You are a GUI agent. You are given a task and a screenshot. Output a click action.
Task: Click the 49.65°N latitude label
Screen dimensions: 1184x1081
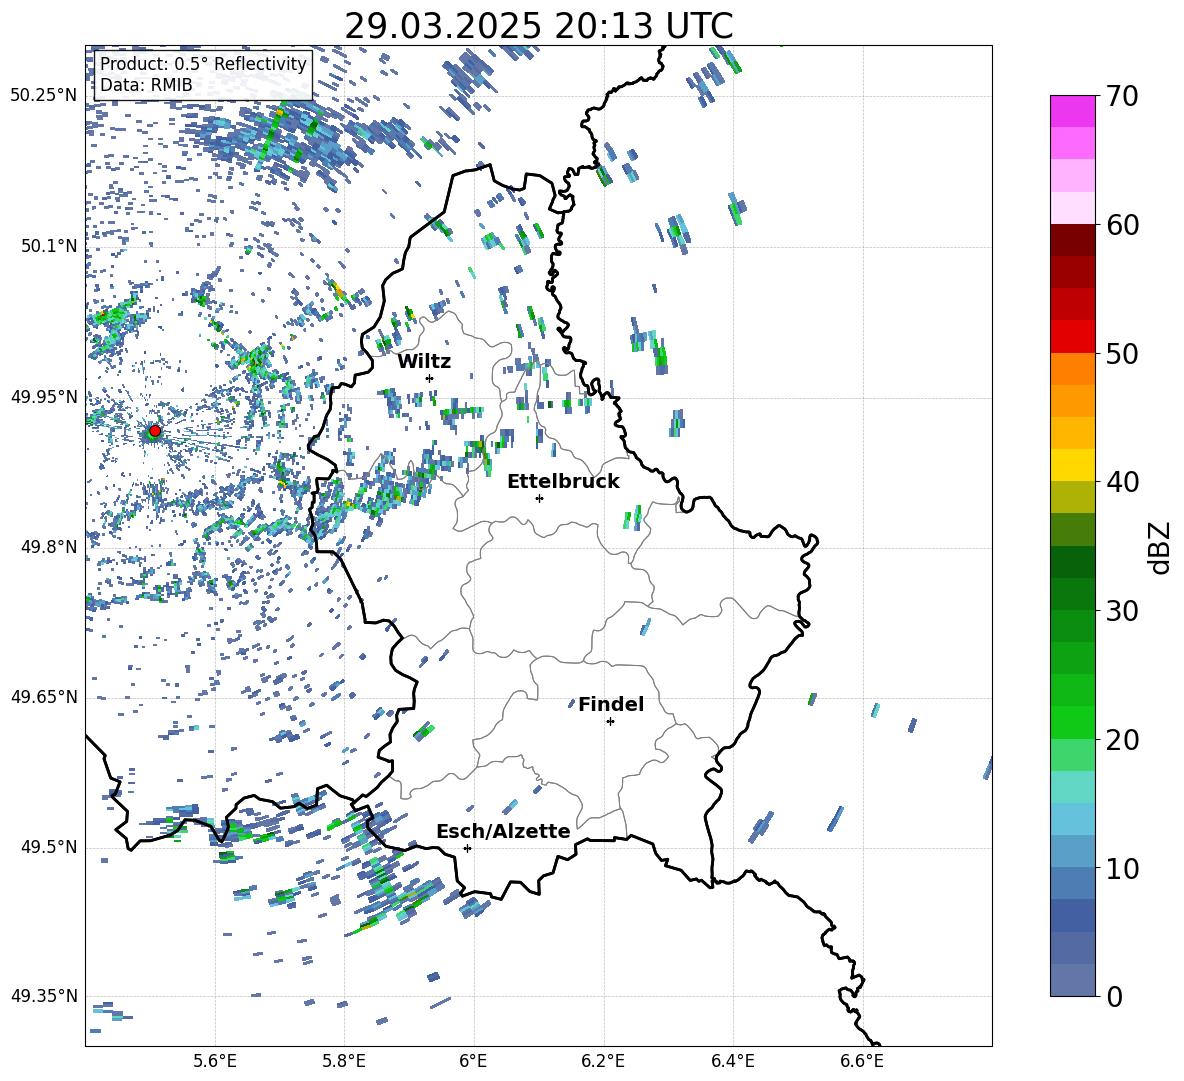[44, 697]
